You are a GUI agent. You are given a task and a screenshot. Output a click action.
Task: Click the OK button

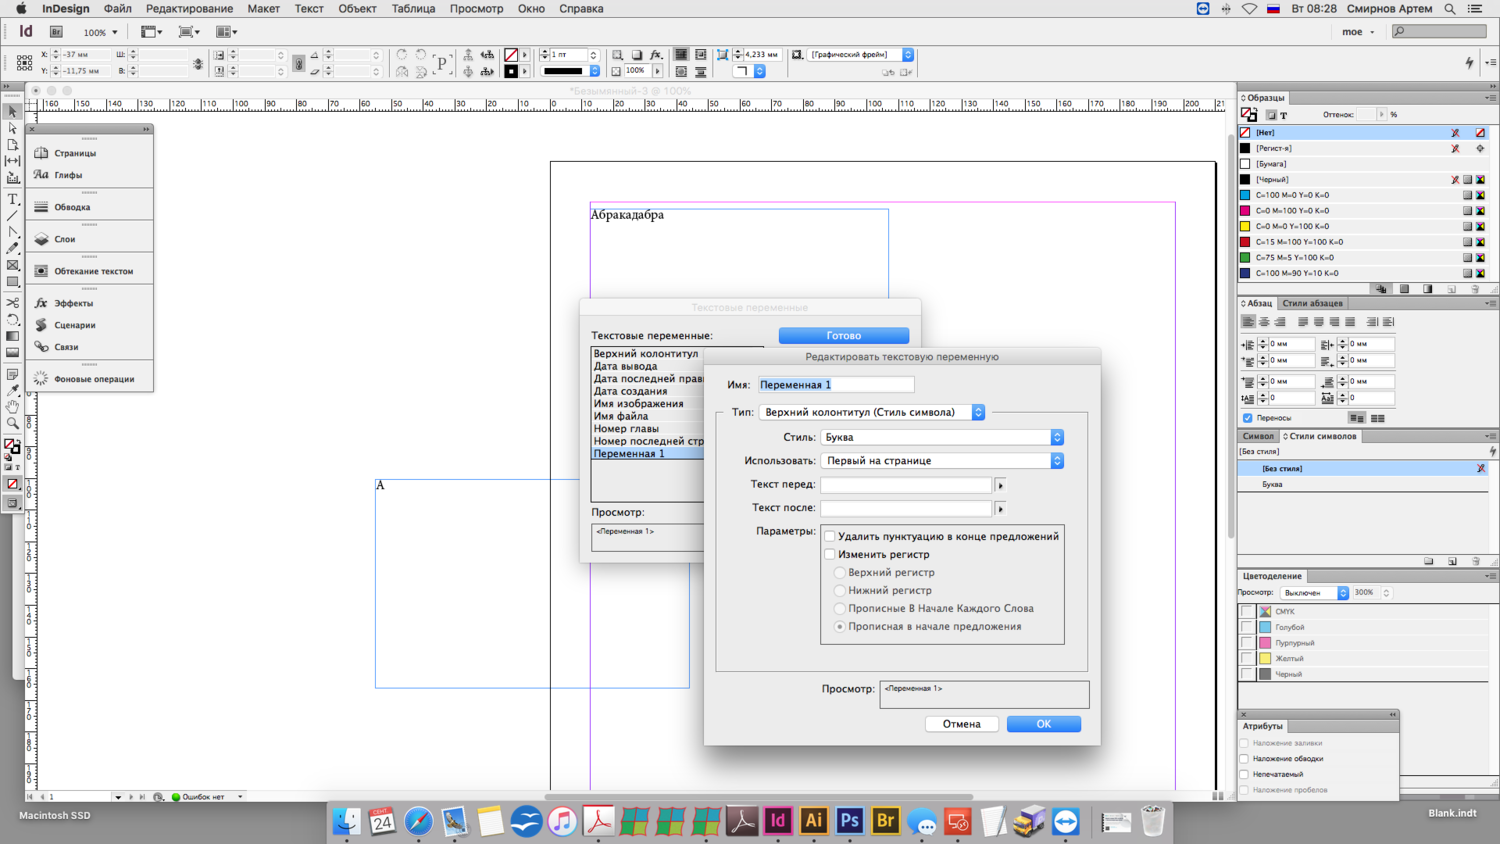1043,724
